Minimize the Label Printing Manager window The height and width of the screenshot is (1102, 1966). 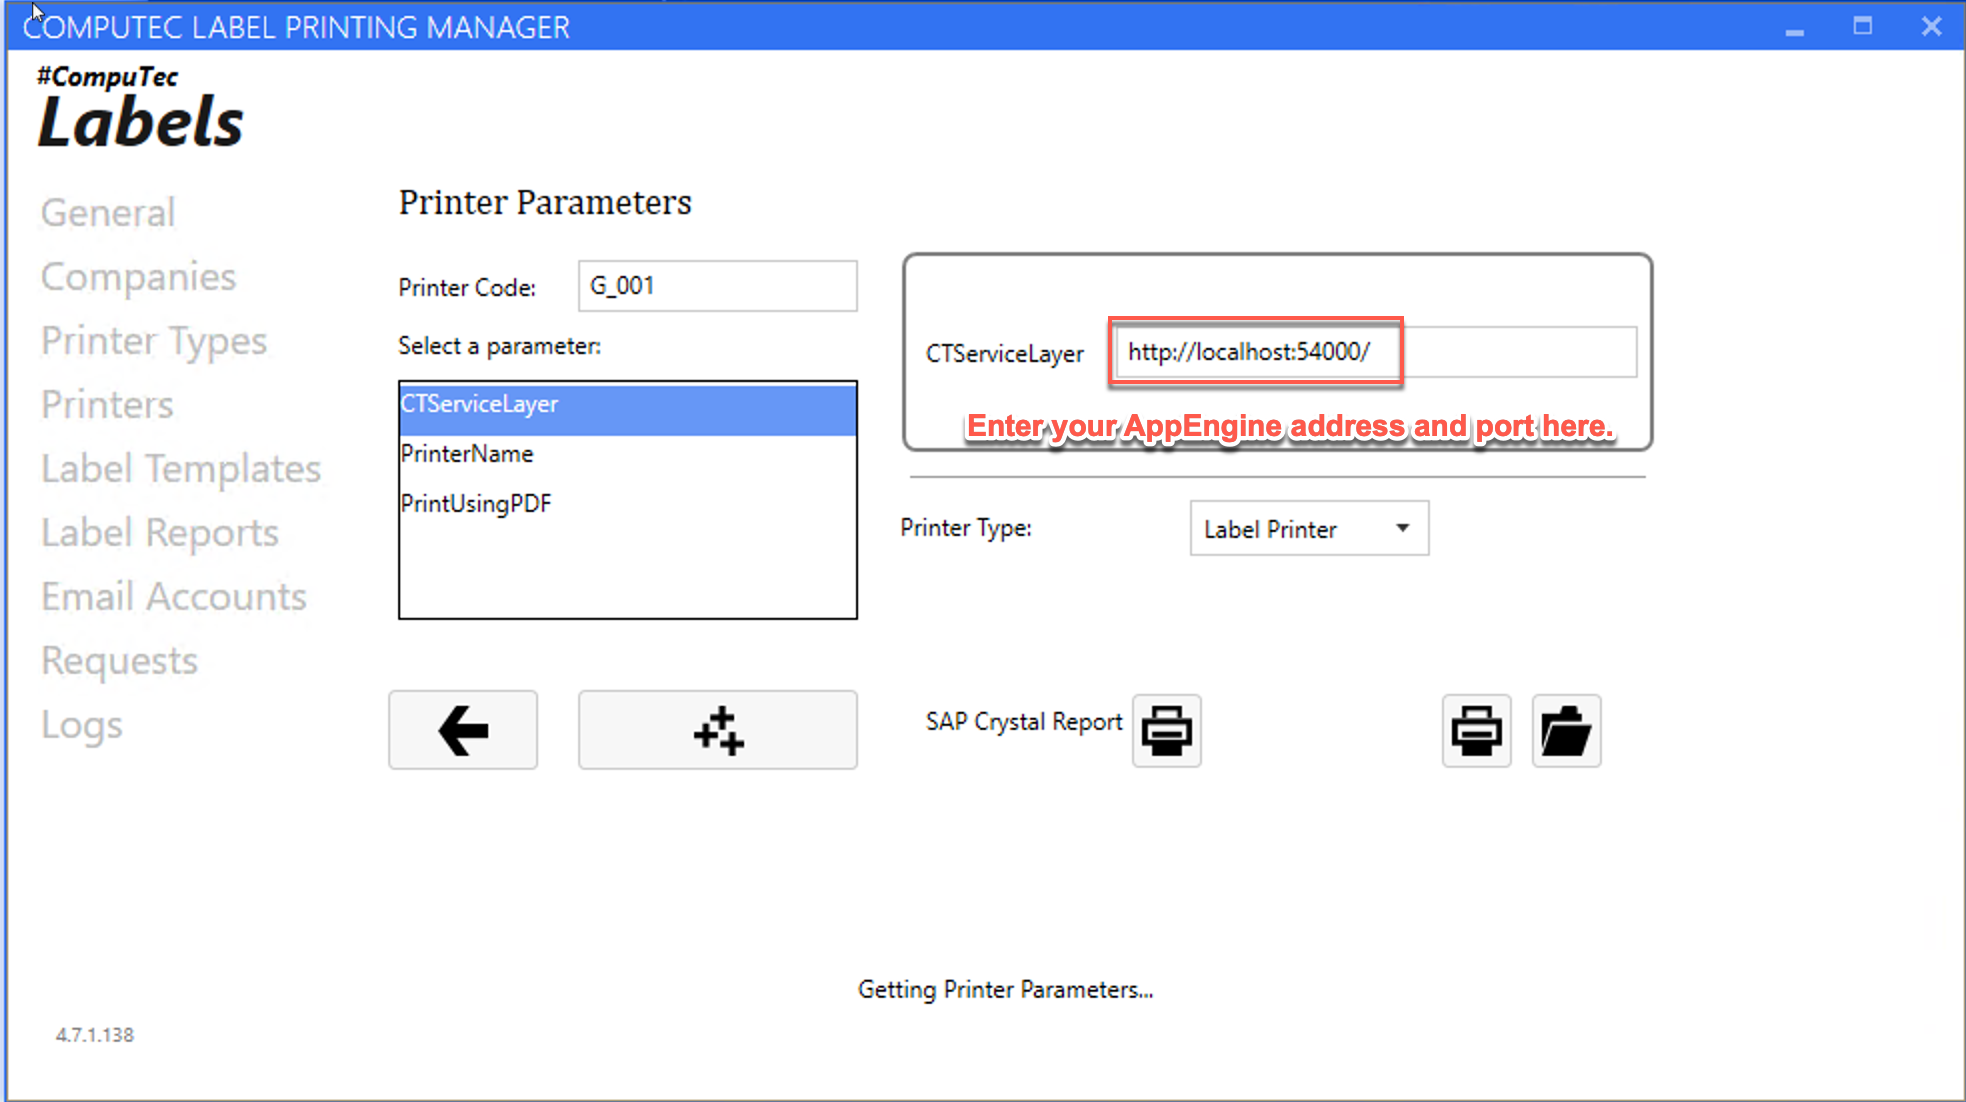click(x=1795, y=27)
